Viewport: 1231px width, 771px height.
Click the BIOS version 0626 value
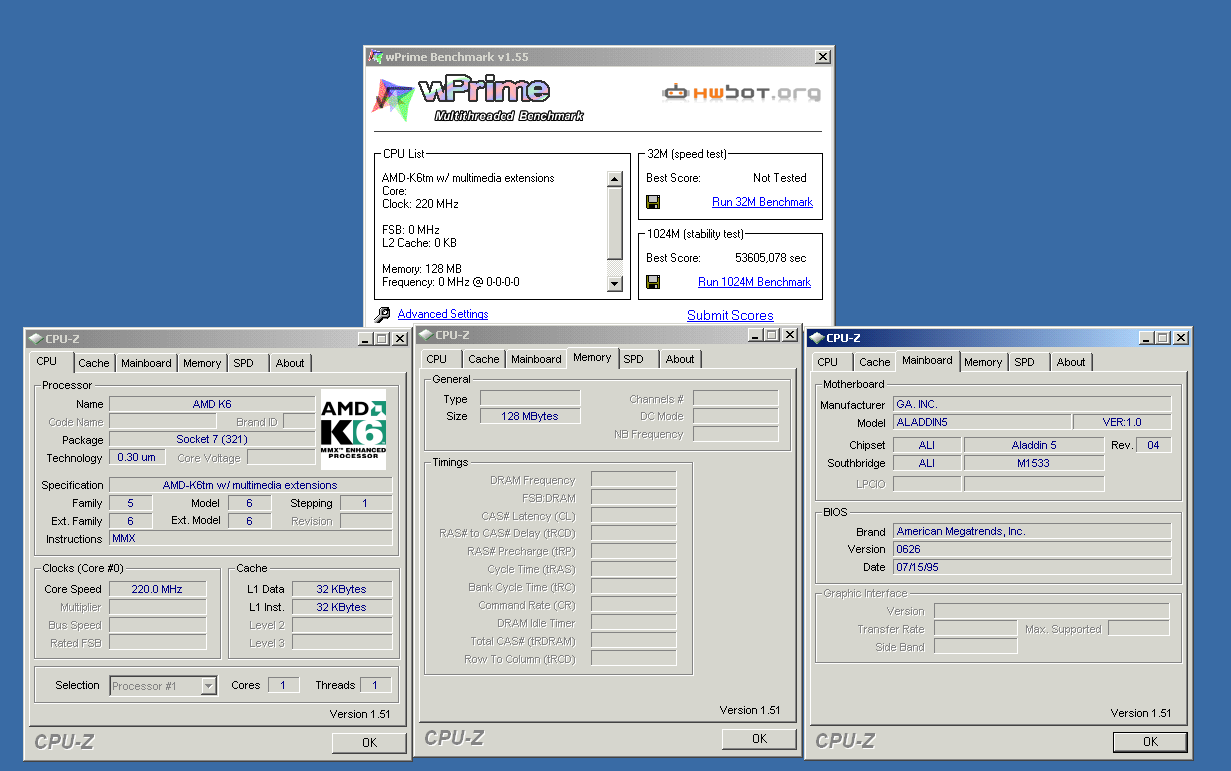click(1032, 549)
